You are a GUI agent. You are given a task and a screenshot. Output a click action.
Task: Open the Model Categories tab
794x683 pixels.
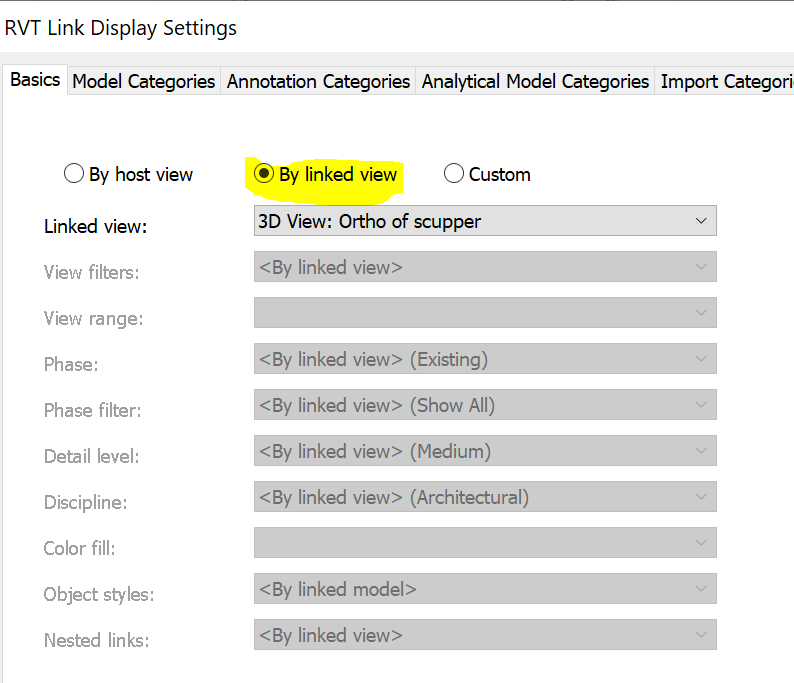(x=144, y=82)
